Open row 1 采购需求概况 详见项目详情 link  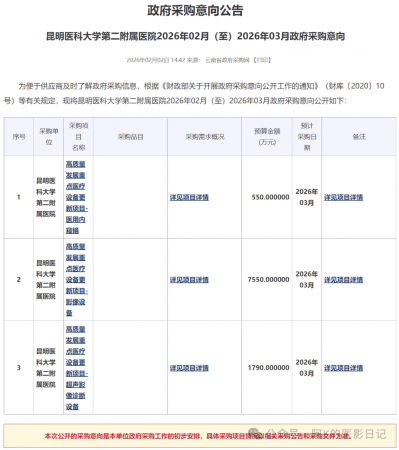point(189,197)
